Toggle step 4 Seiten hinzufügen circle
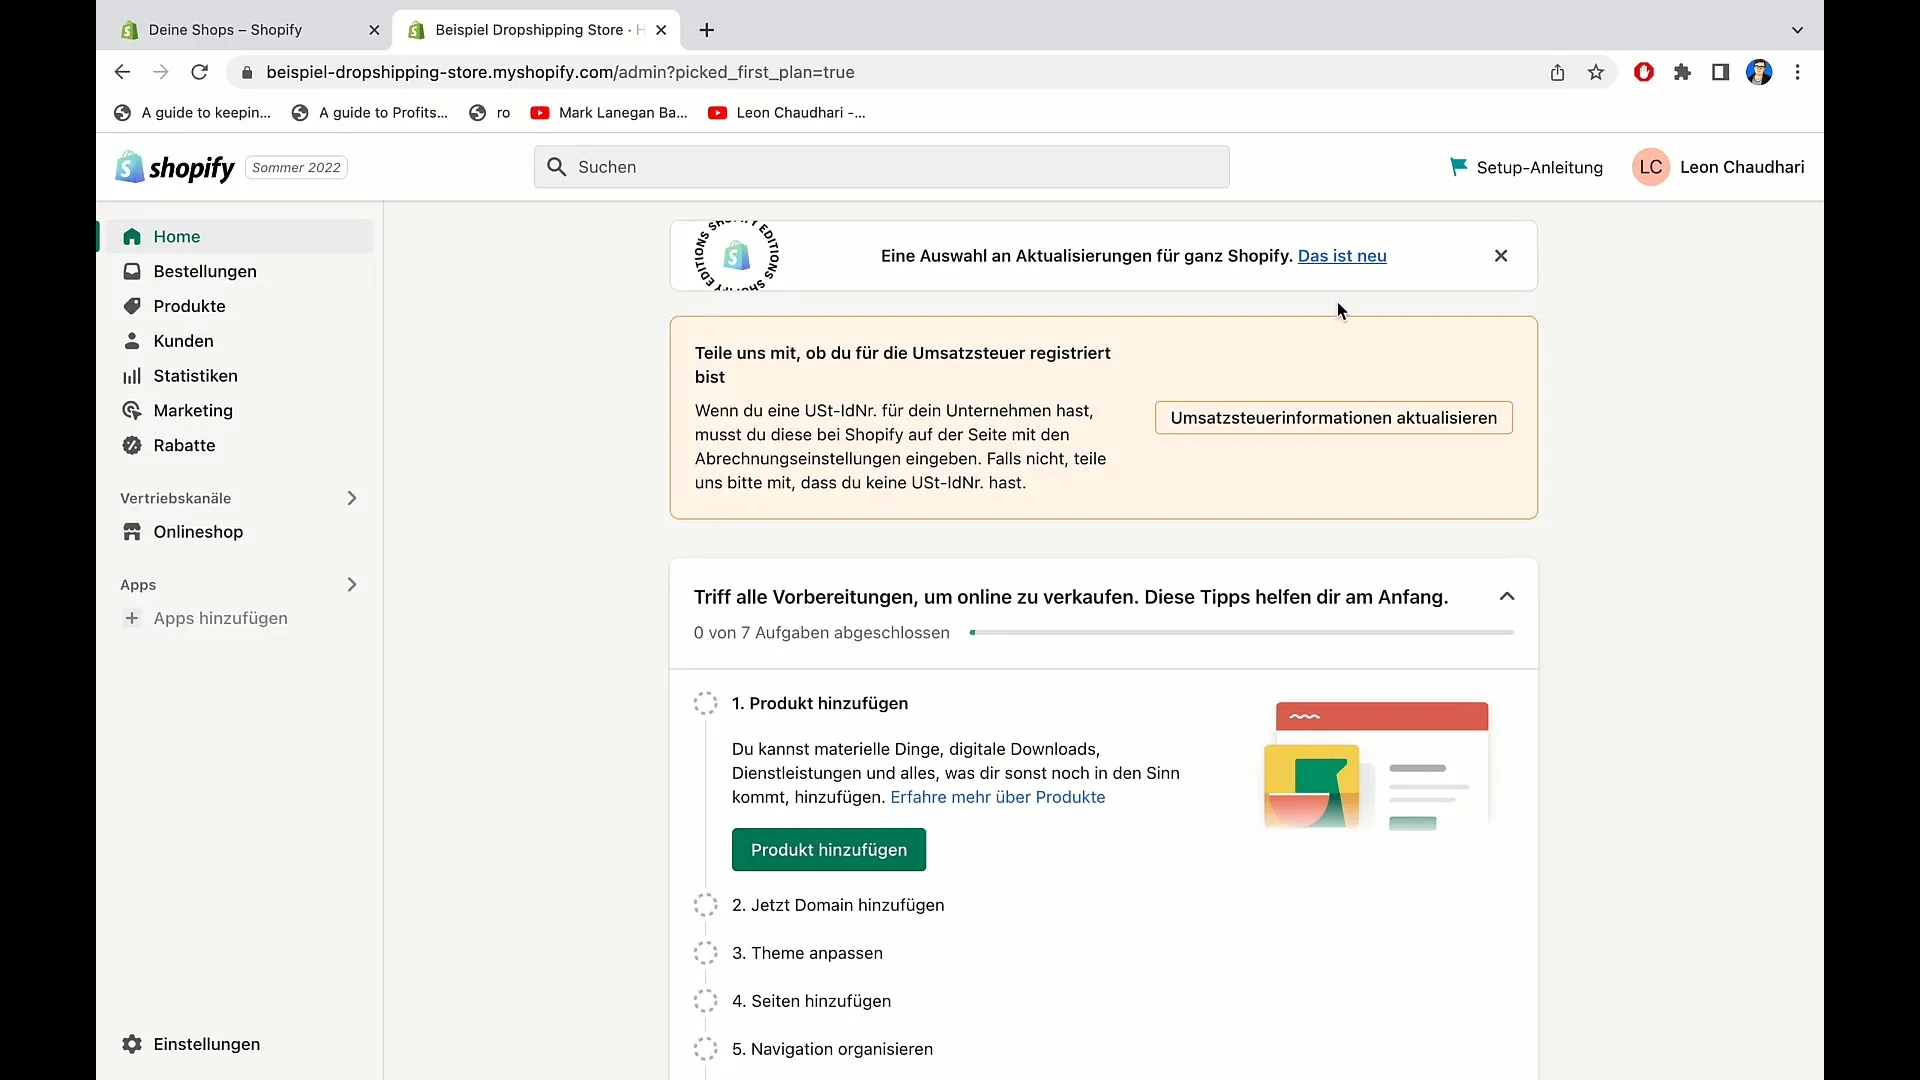This screenshot has height=1080, width=1920. coord(706,1001)
